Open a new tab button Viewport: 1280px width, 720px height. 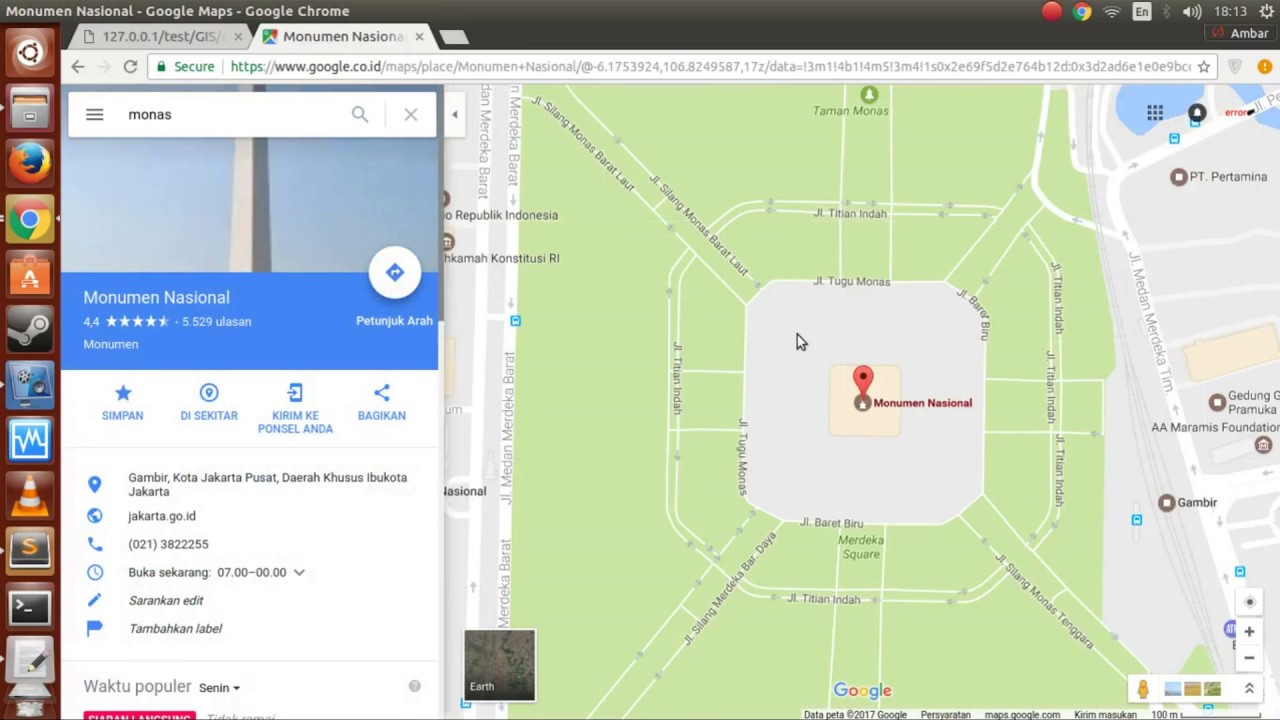pyautogui.click(x=453, y=37)
